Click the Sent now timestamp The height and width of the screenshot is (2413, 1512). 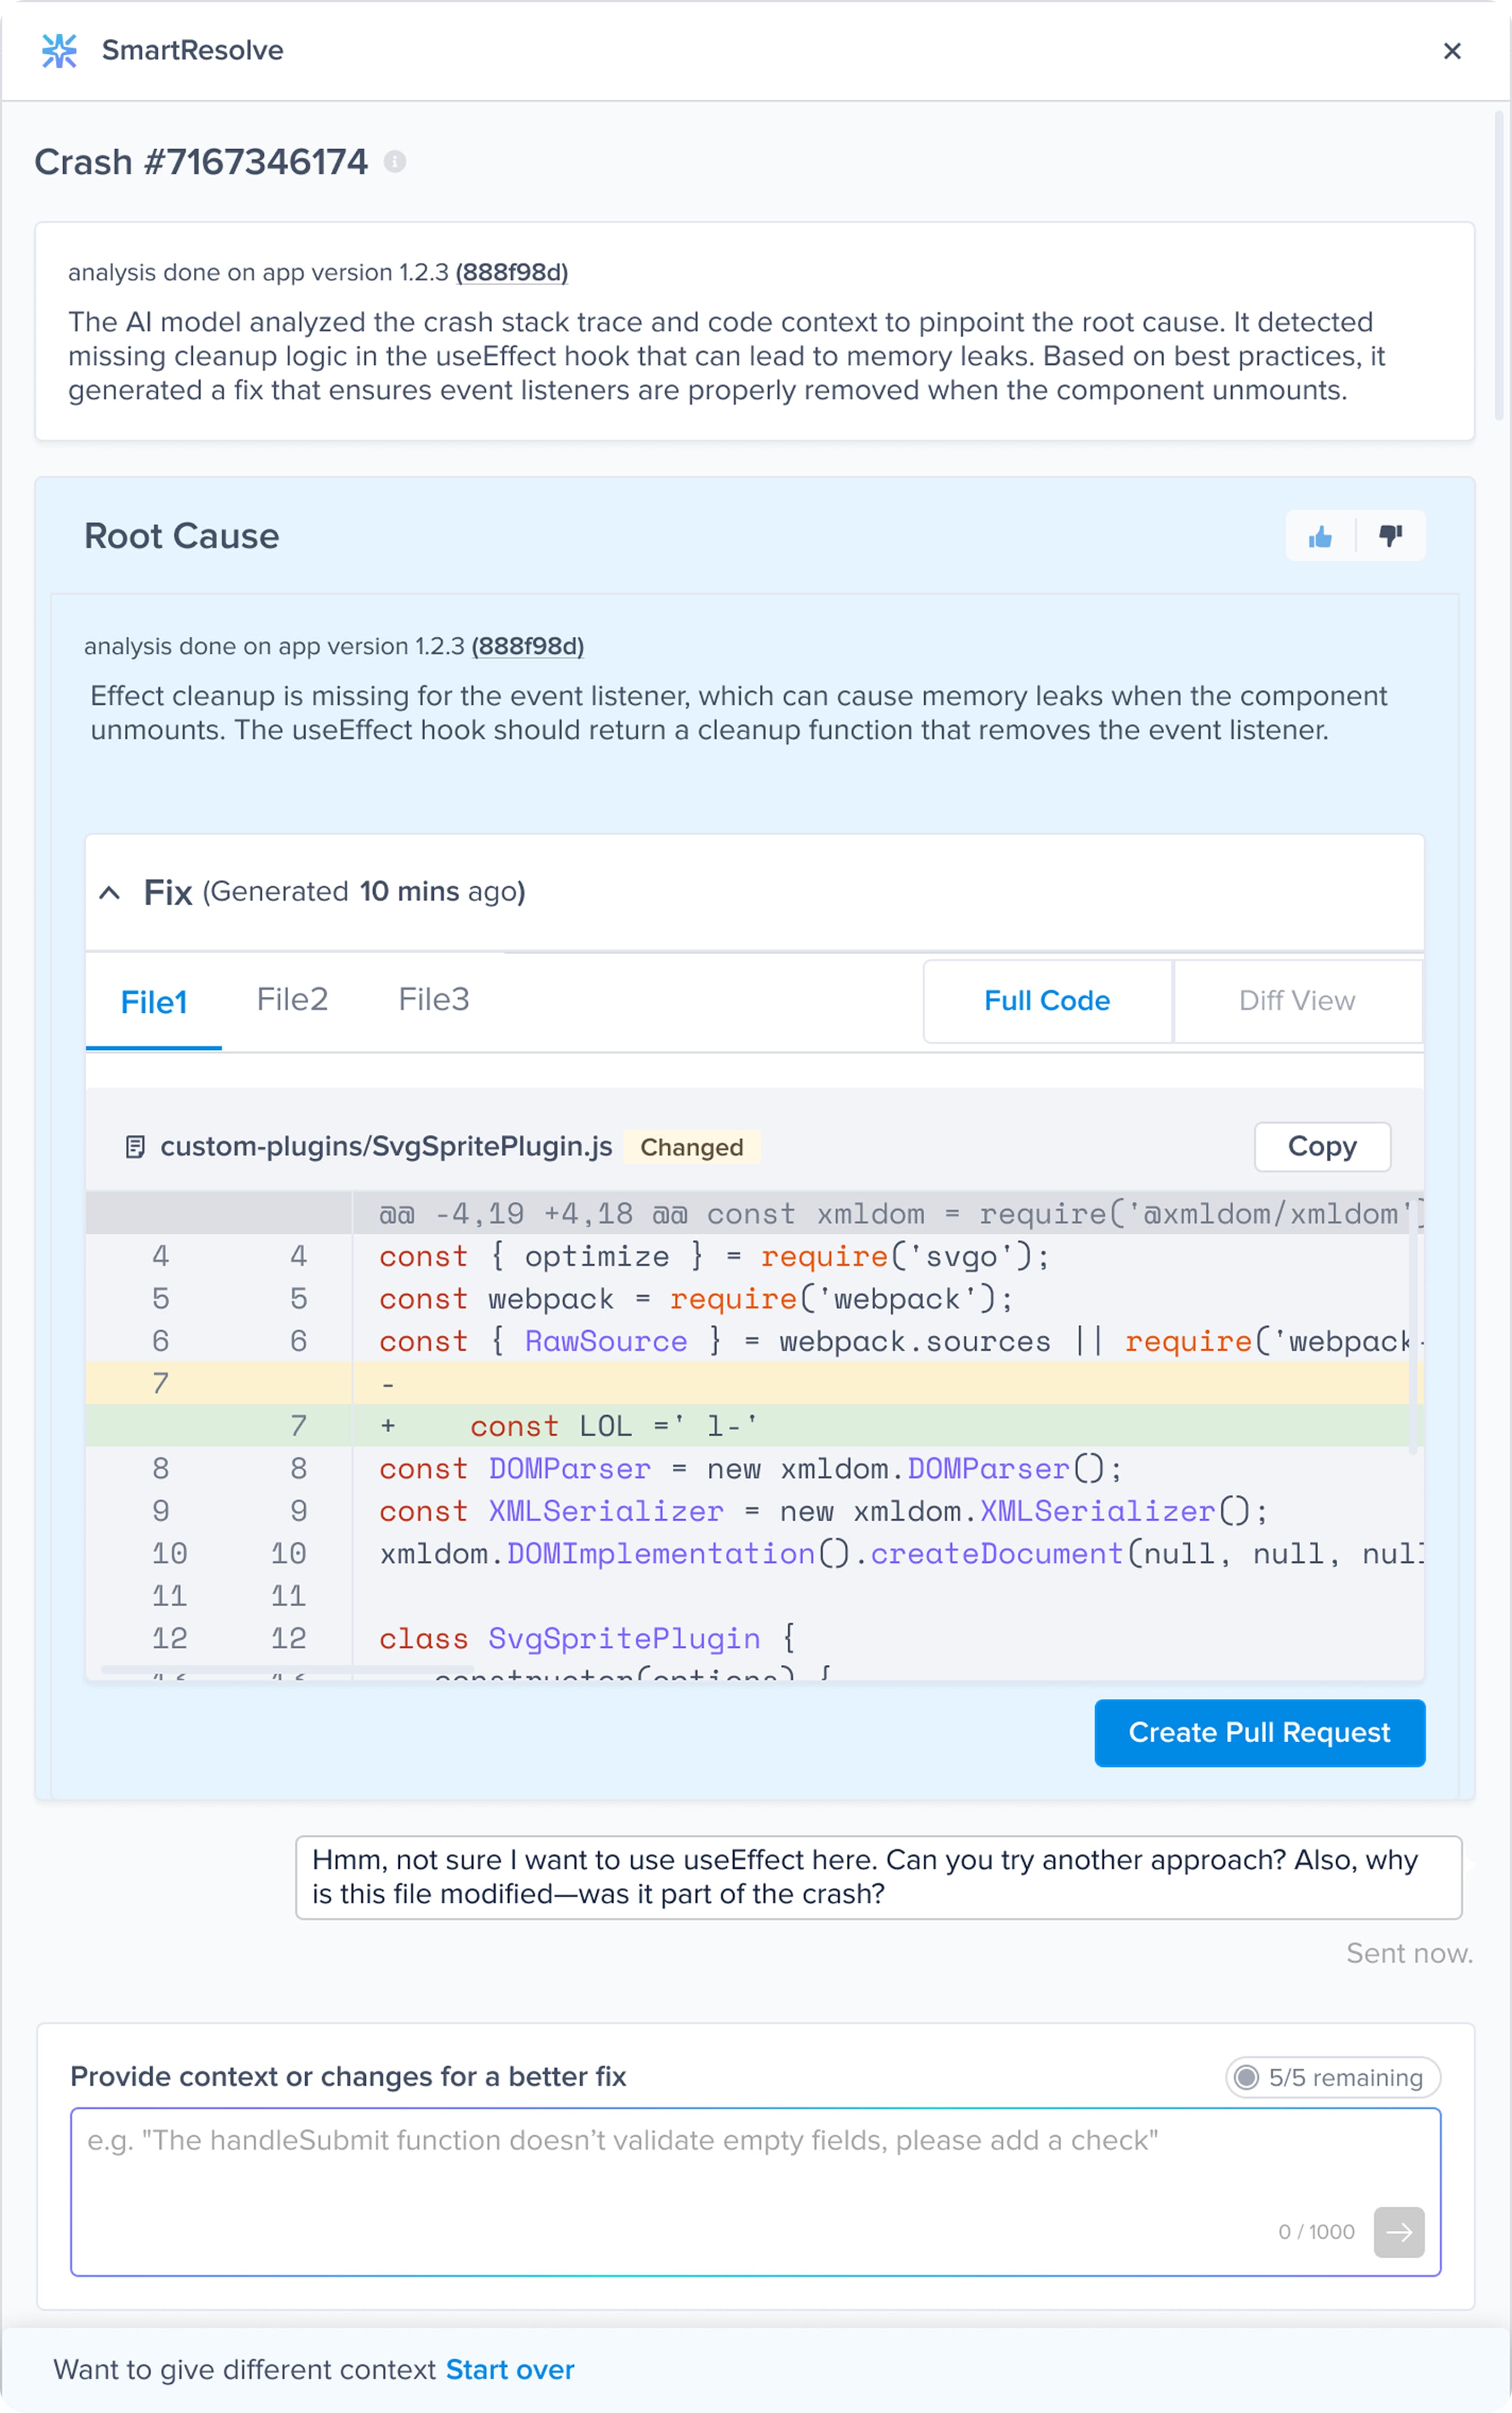[1409, 1953]
